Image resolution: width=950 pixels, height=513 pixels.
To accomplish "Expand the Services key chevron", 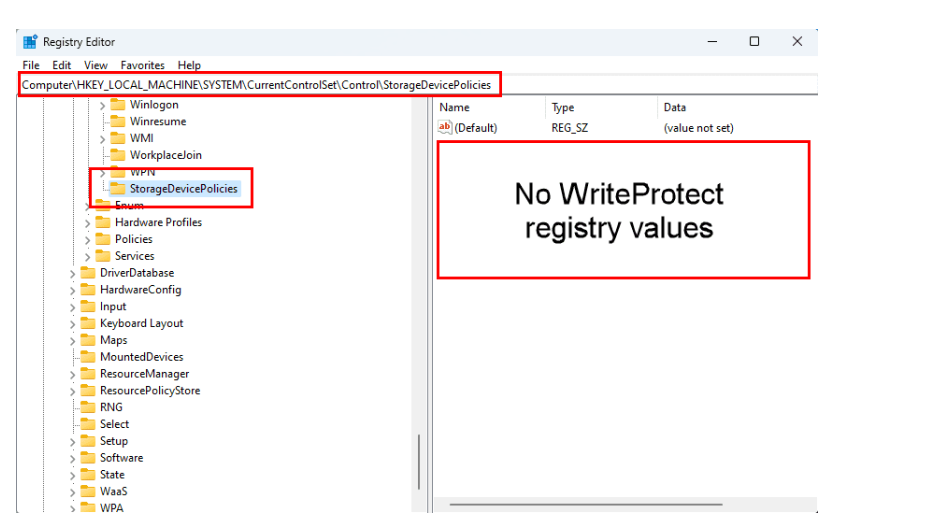I will tap(88, 256).
